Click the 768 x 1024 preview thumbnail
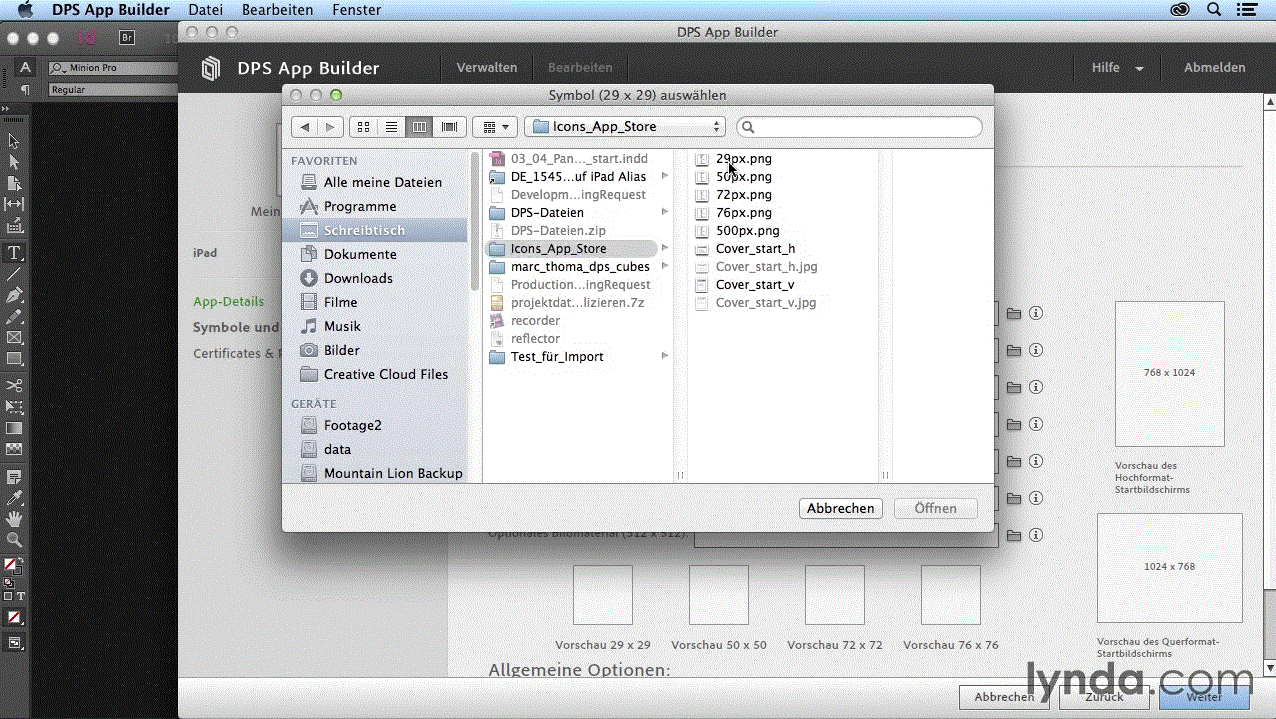 click(1169, 373)
